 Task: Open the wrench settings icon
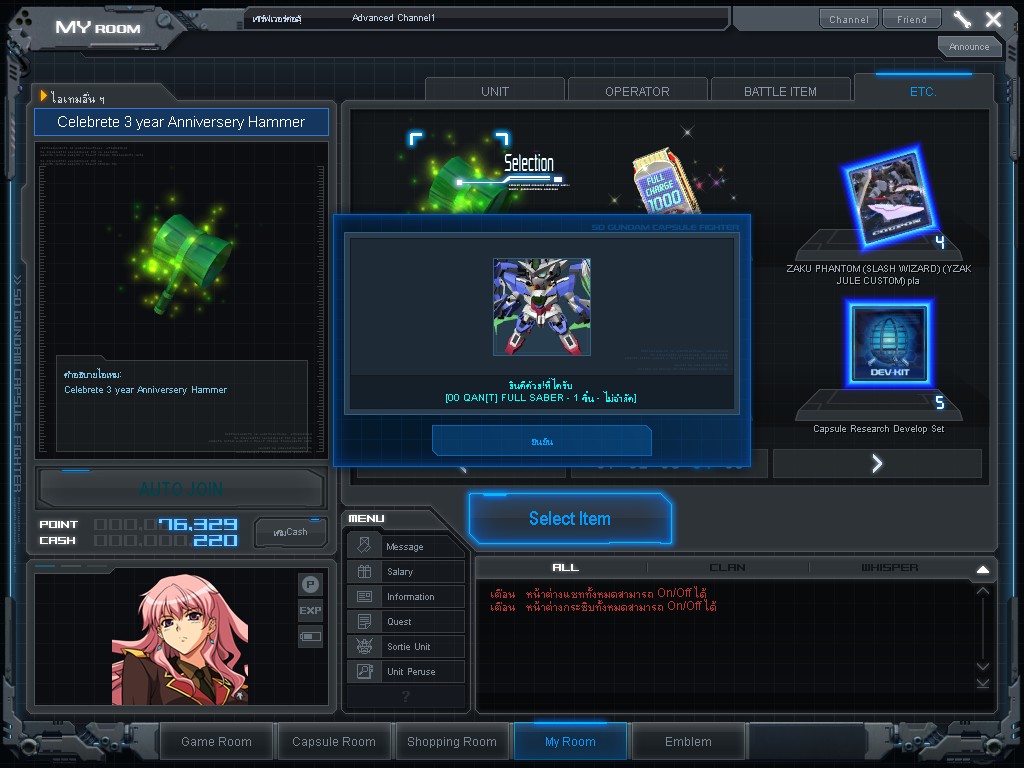point(962,19)
